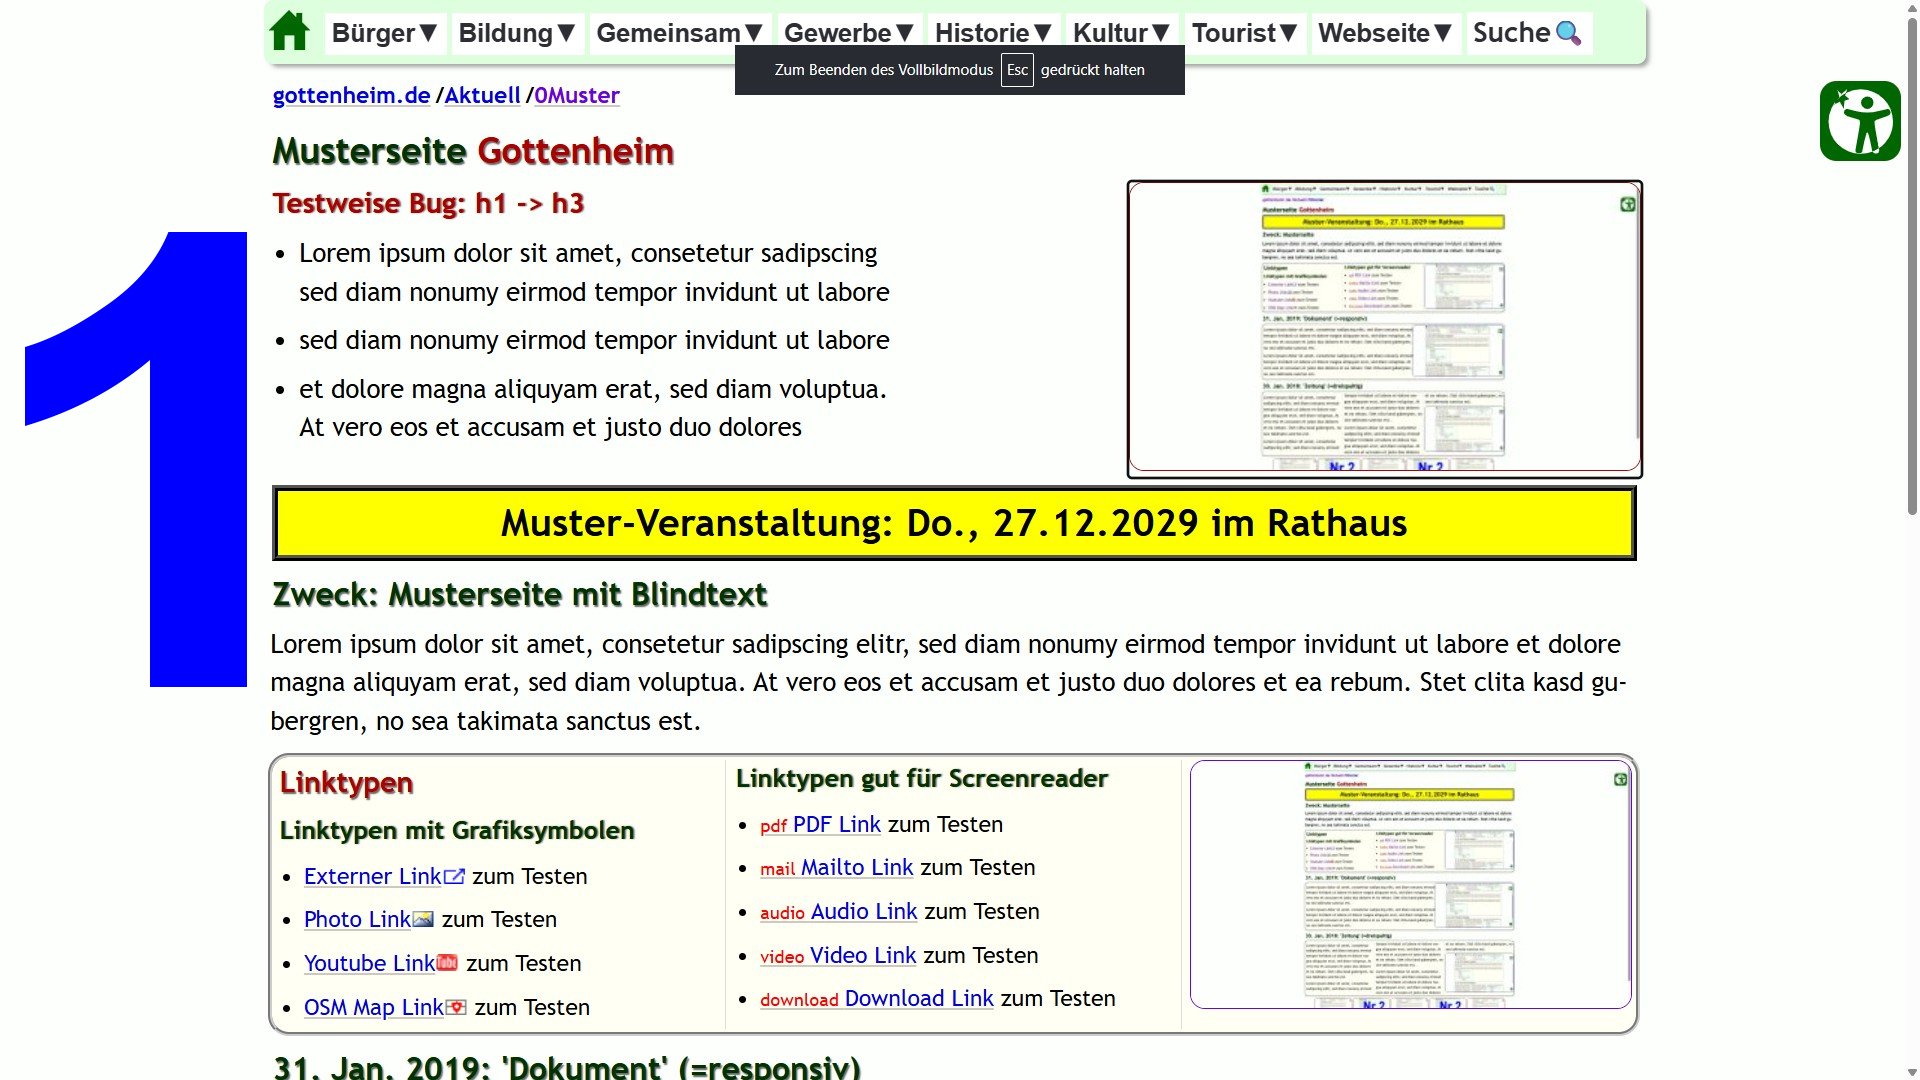Open the PDF Link
The image size is (1920, 1080).
coord(836,825)
